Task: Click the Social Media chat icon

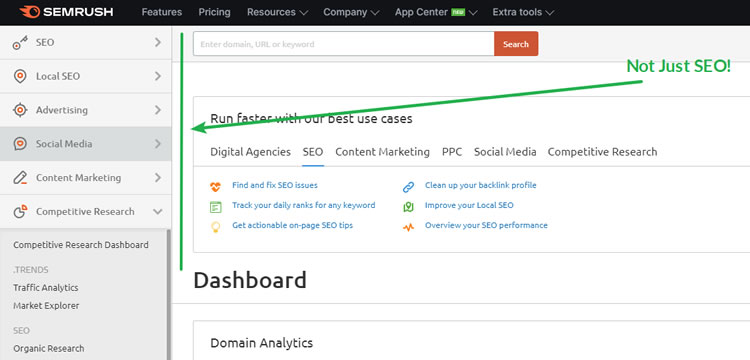Action: click(x=20, y=144)
